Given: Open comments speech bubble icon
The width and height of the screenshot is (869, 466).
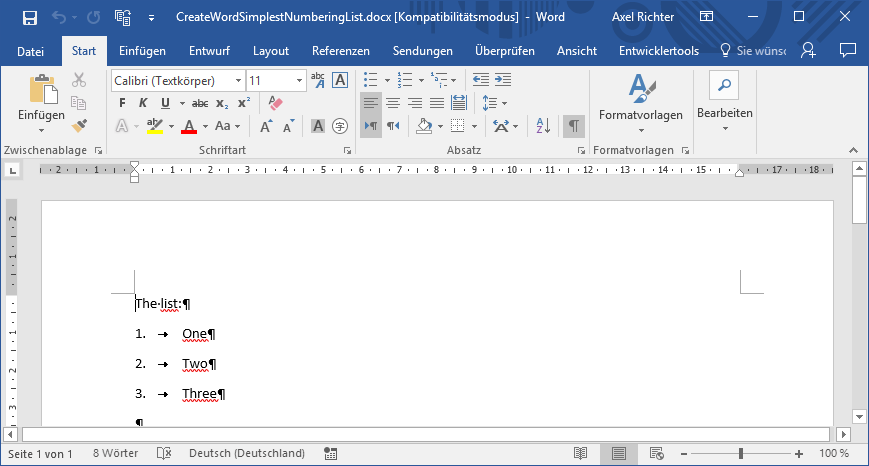Looking at the screenshot, I should (847, 50).
